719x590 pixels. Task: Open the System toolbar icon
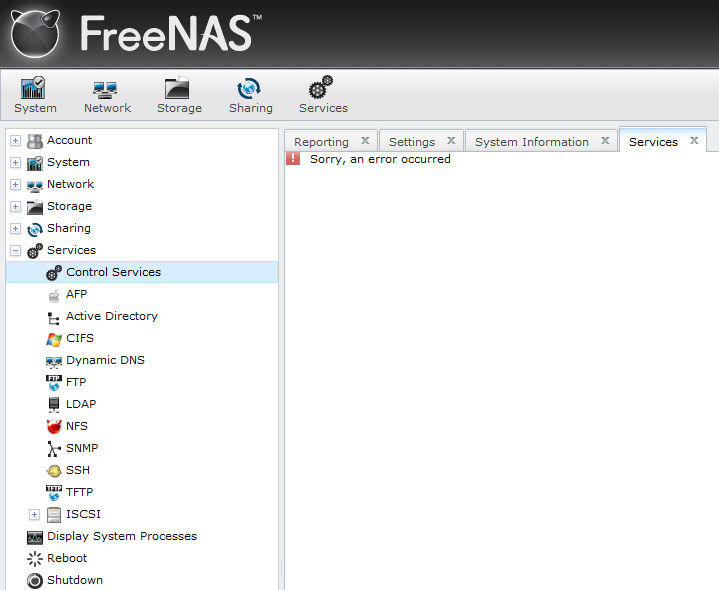[x=35, y=95]
